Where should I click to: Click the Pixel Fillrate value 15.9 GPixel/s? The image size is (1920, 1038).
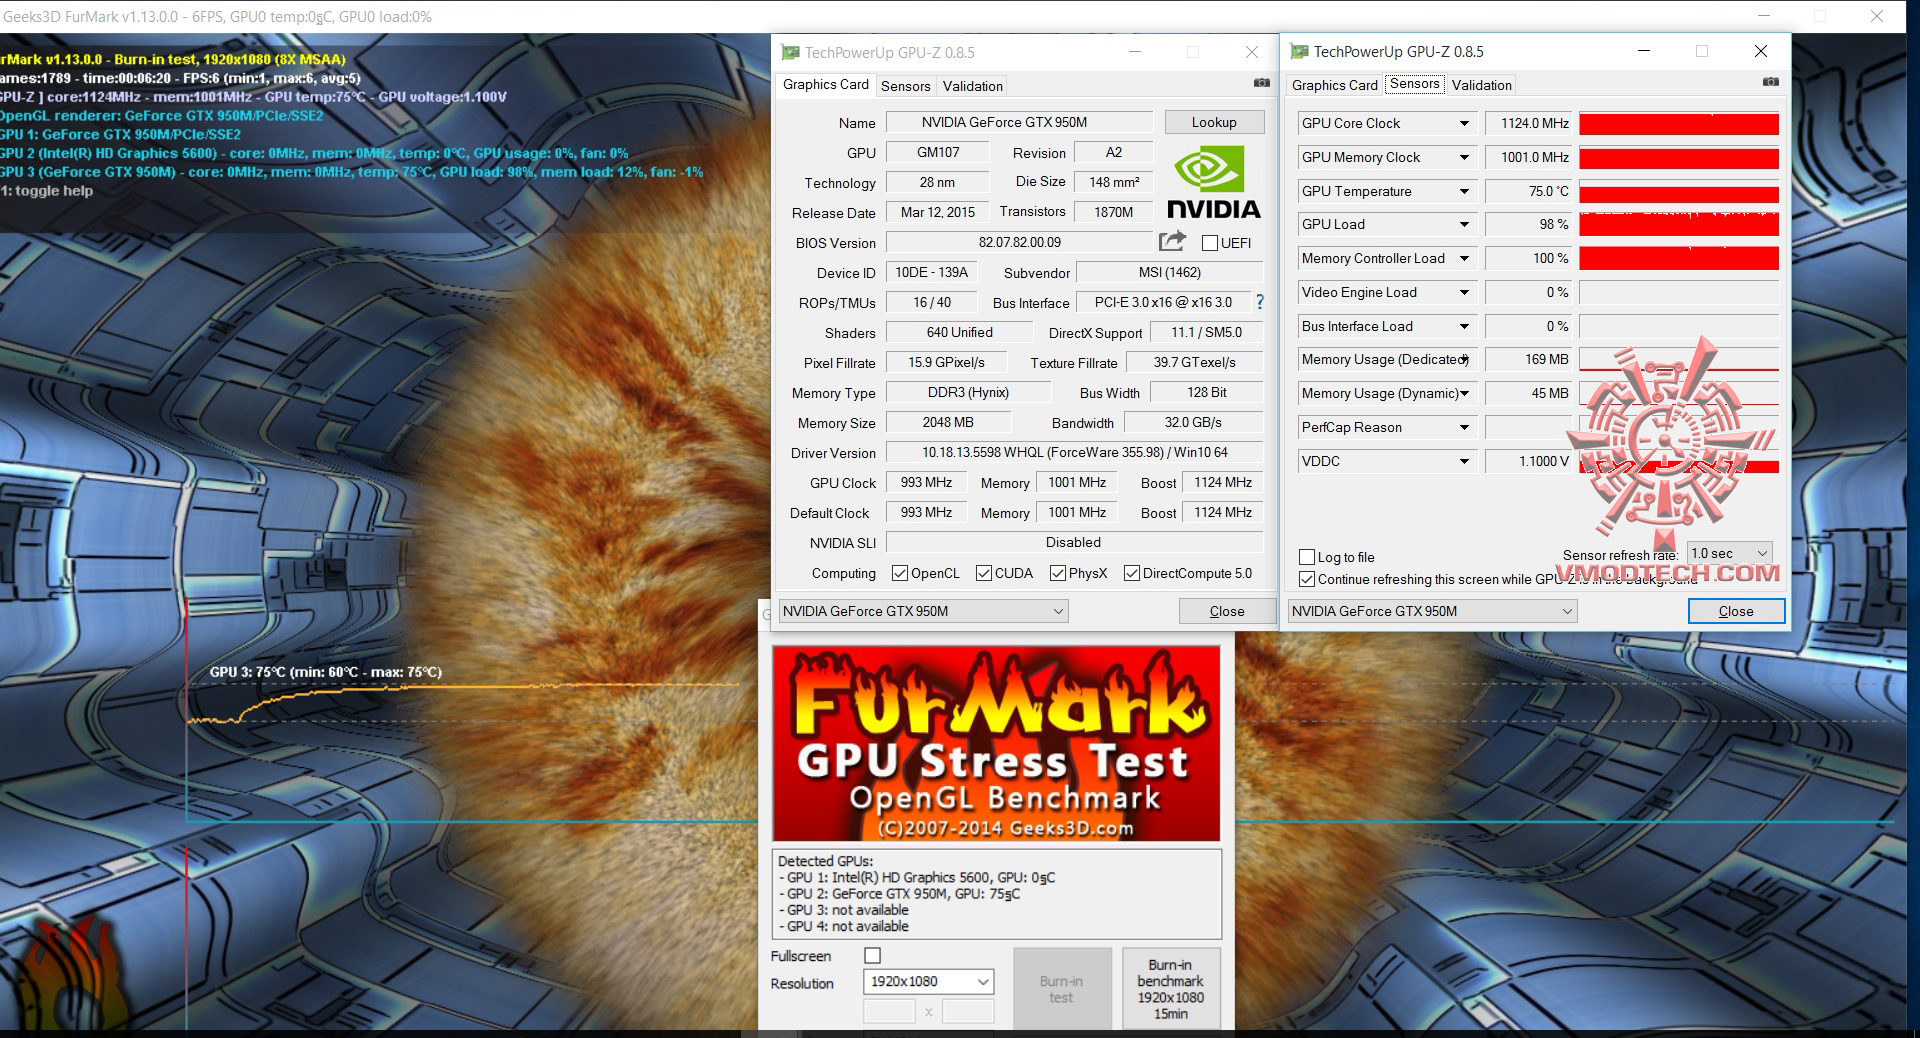[x=946, y=362]
